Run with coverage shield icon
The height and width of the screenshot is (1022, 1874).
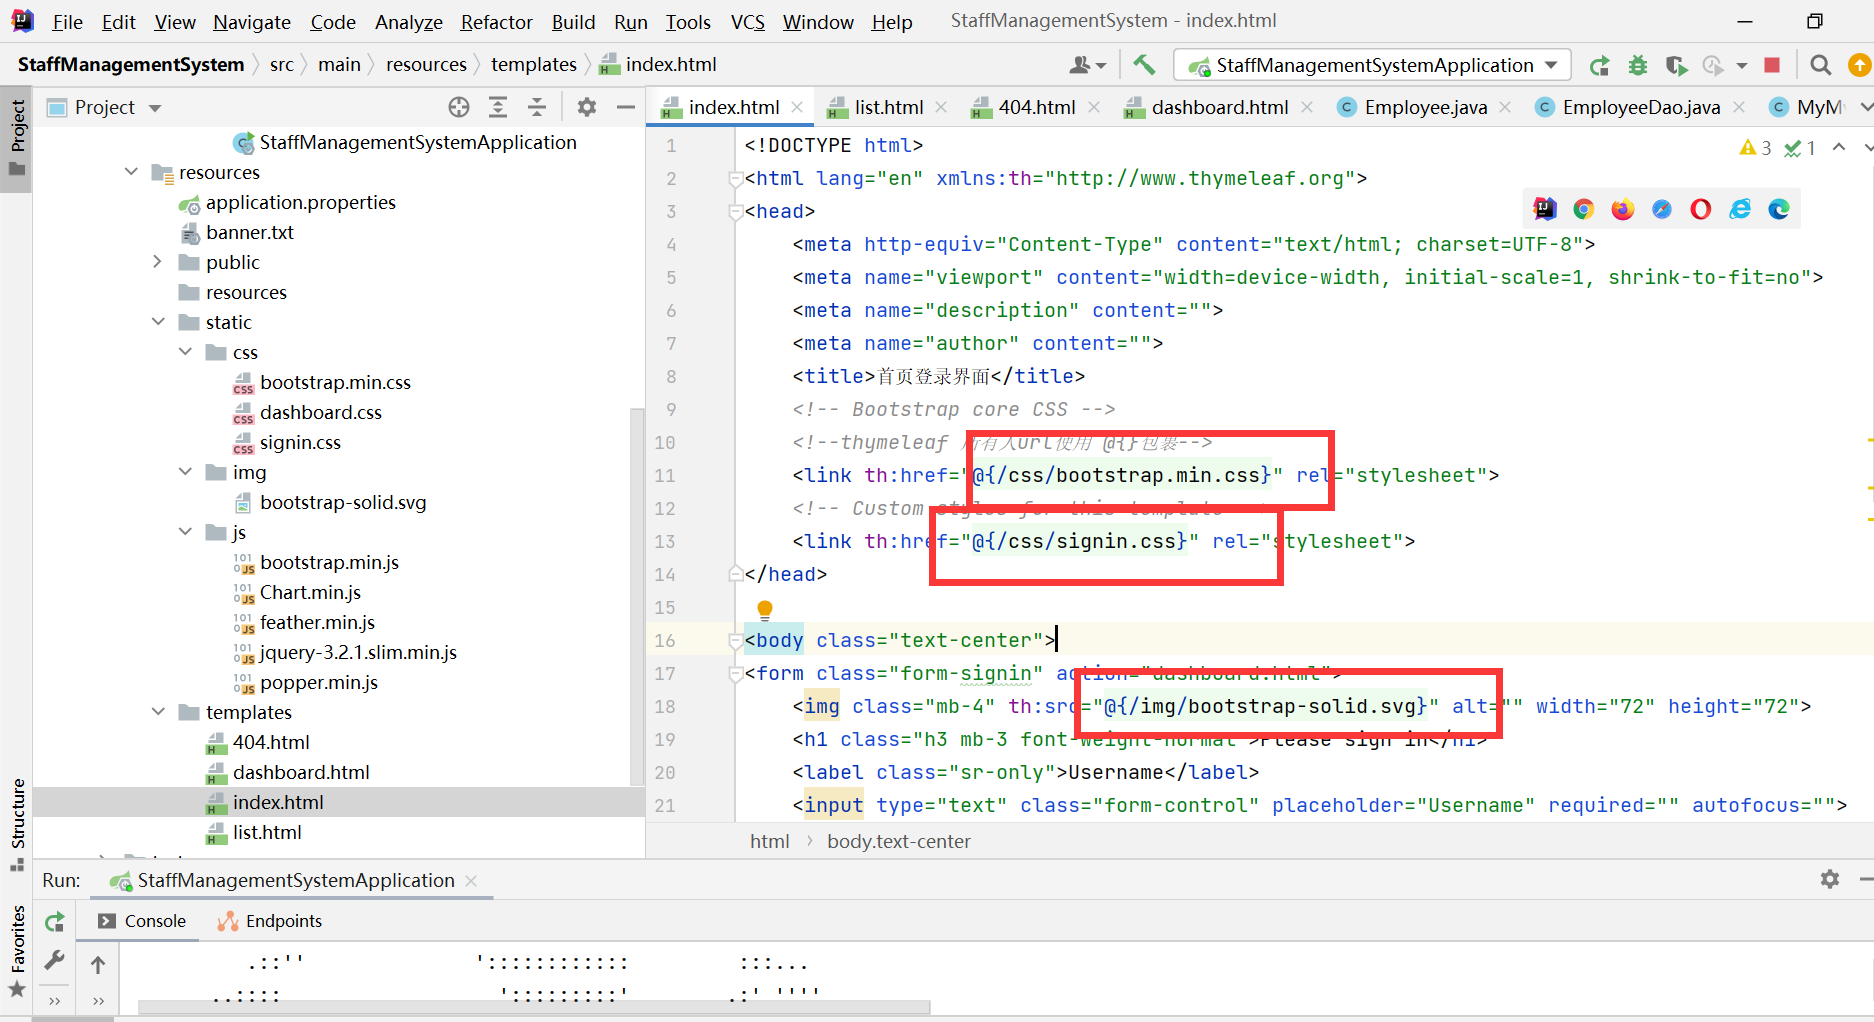[1676, 65]
